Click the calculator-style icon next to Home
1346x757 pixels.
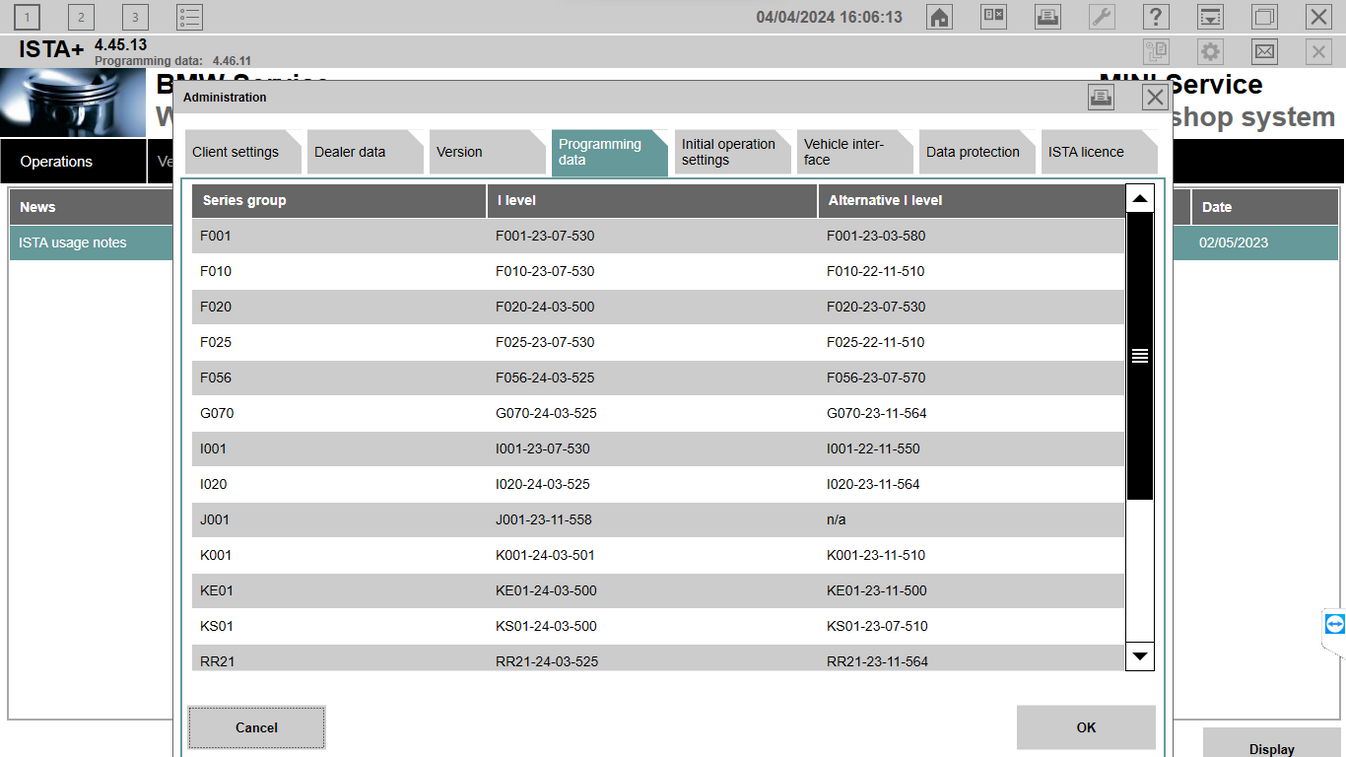tap(993, 17)
